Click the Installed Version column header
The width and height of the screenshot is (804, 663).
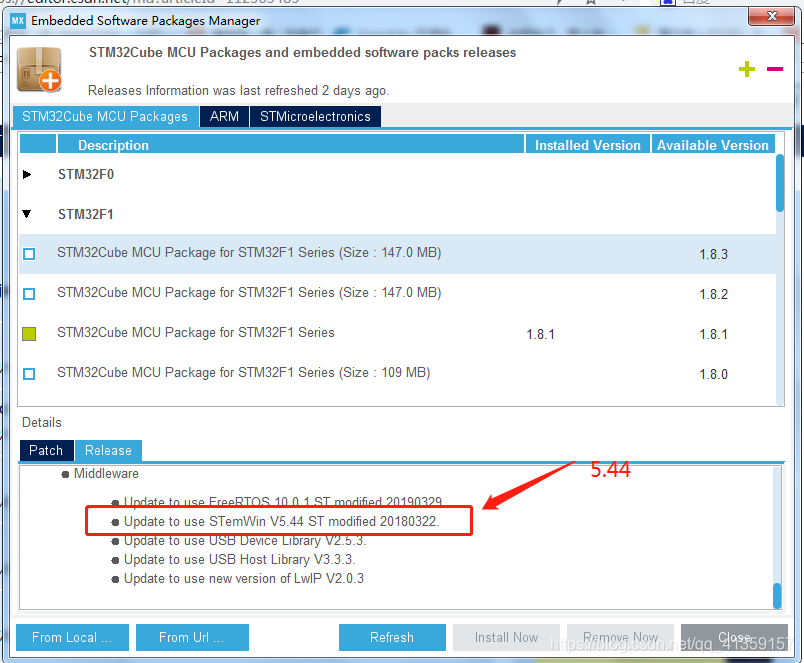588,145
